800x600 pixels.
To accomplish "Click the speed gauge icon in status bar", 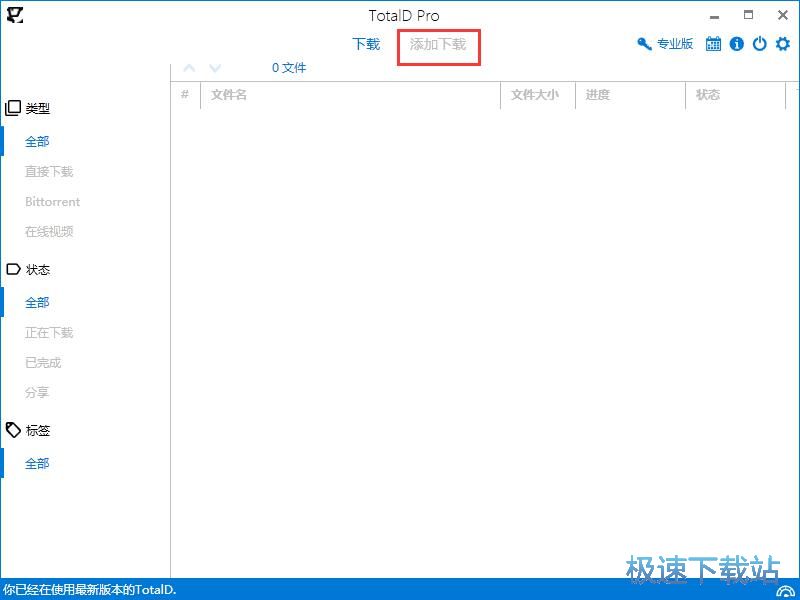I will 785,591.
